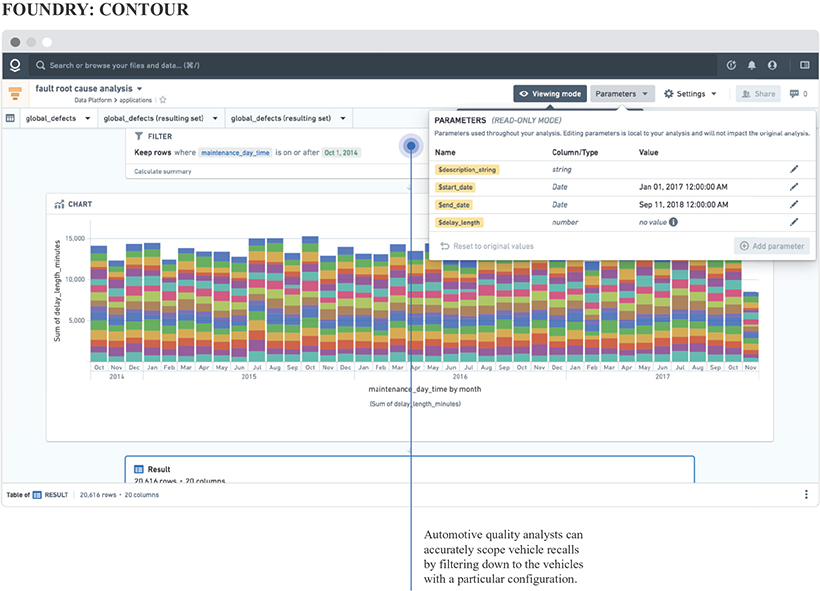Edit the $delay_length parameter with pencil icon
This screenshot has width=820, height=591.
(794, 222)
